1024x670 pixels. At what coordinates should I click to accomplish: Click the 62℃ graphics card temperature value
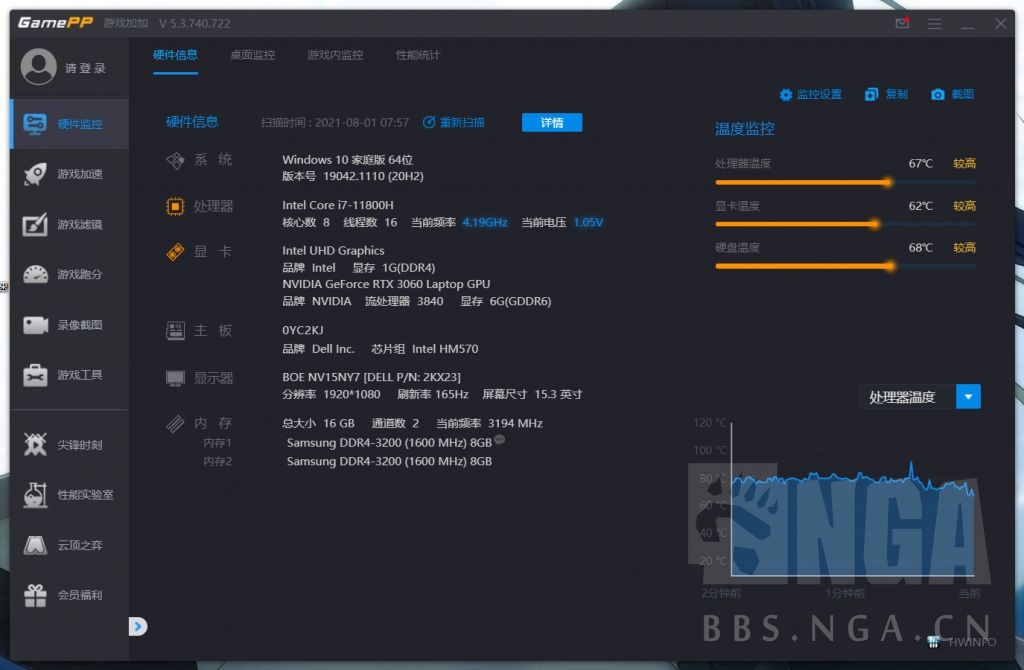click(x=920, y=206)
